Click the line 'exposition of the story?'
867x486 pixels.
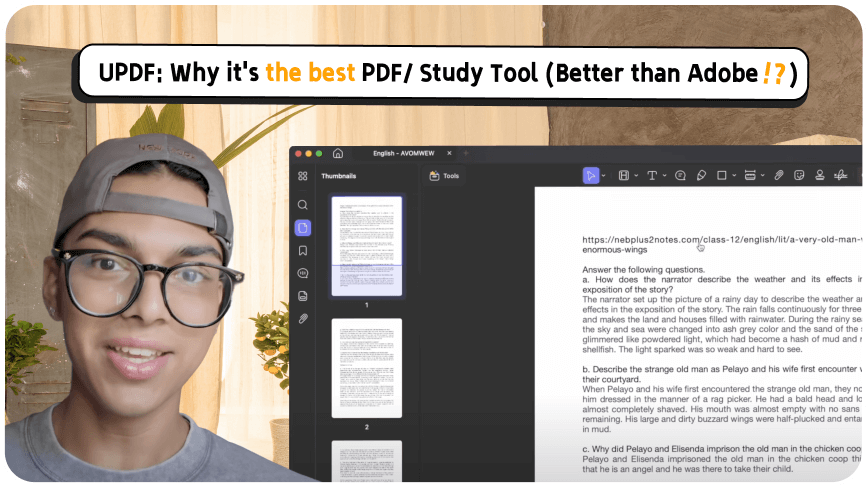click(628, 289)
